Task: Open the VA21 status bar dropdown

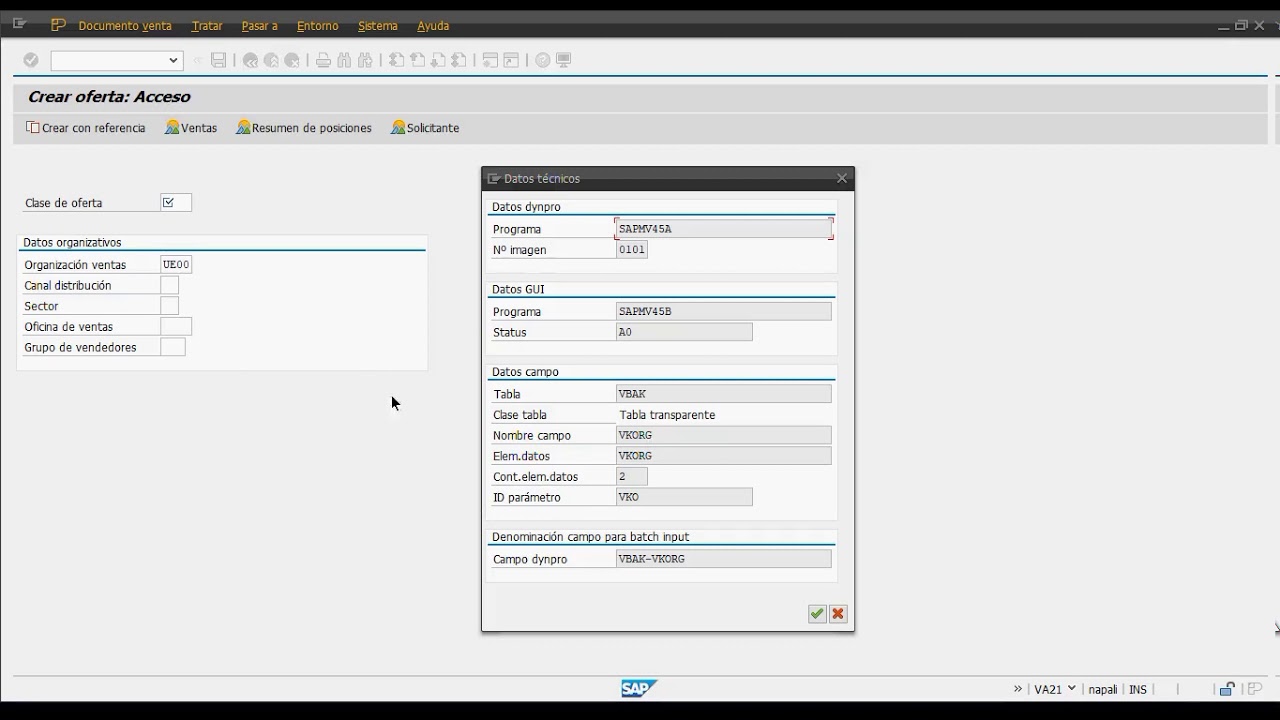Action: (1072, 688)
